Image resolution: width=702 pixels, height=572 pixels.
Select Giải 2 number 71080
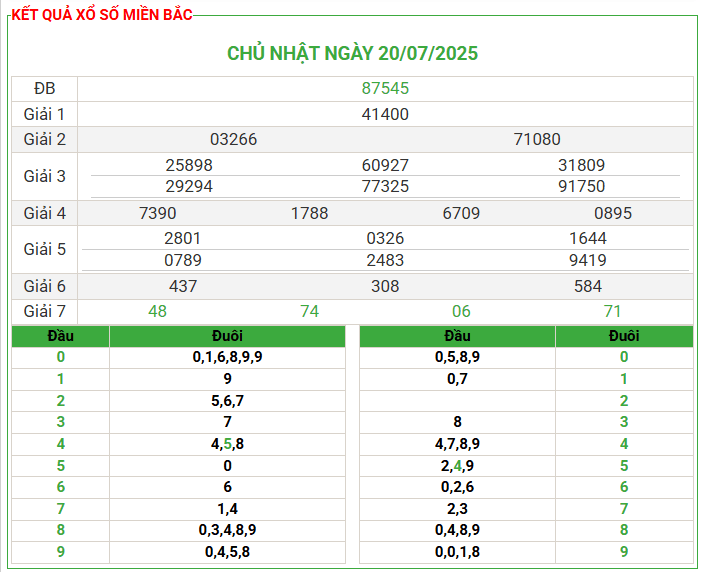[537, 139]
